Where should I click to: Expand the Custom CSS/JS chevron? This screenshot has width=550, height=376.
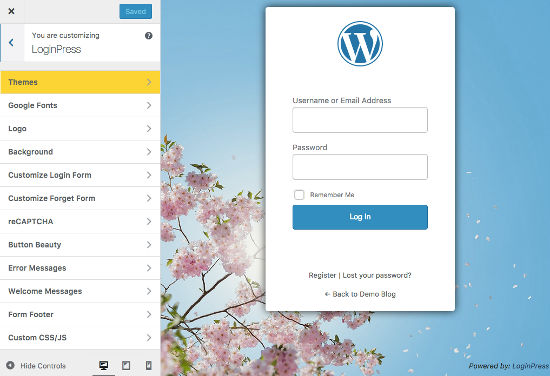coord(149,337)
